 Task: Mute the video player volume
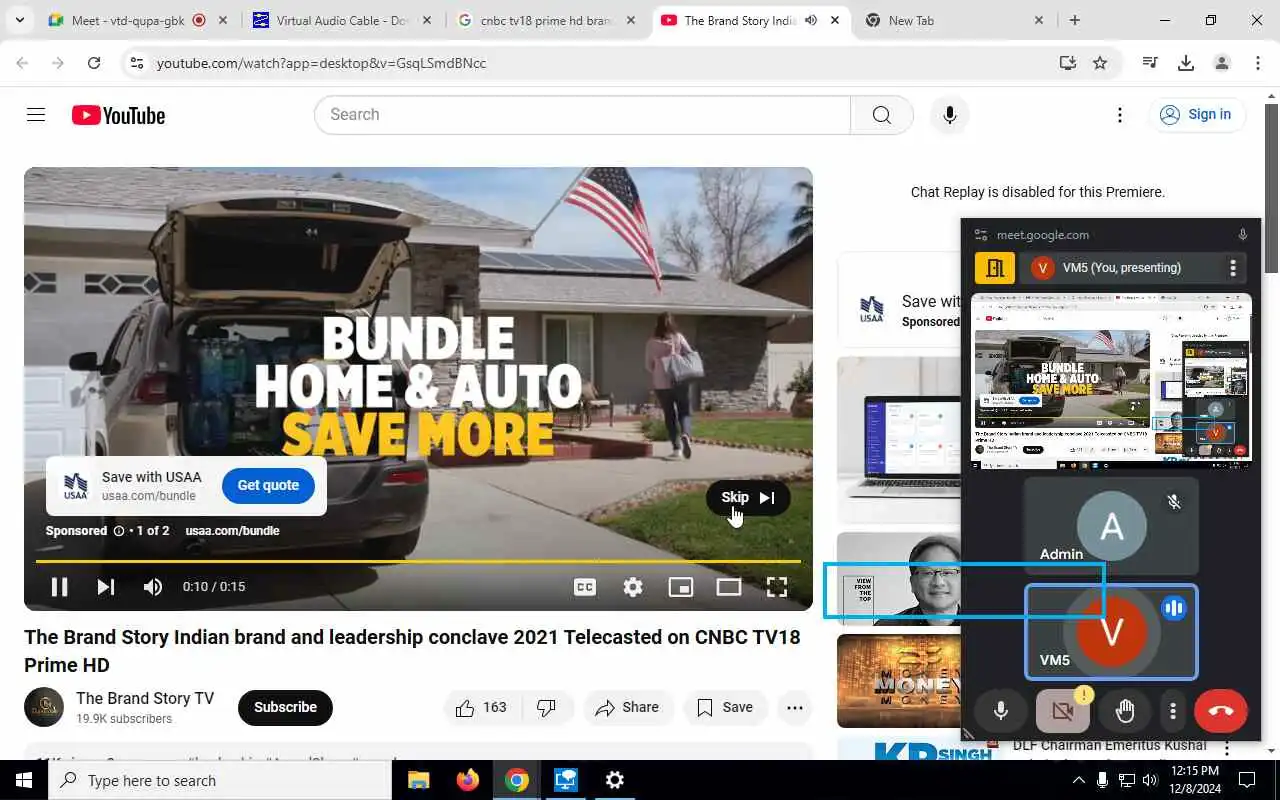(153, 587)
